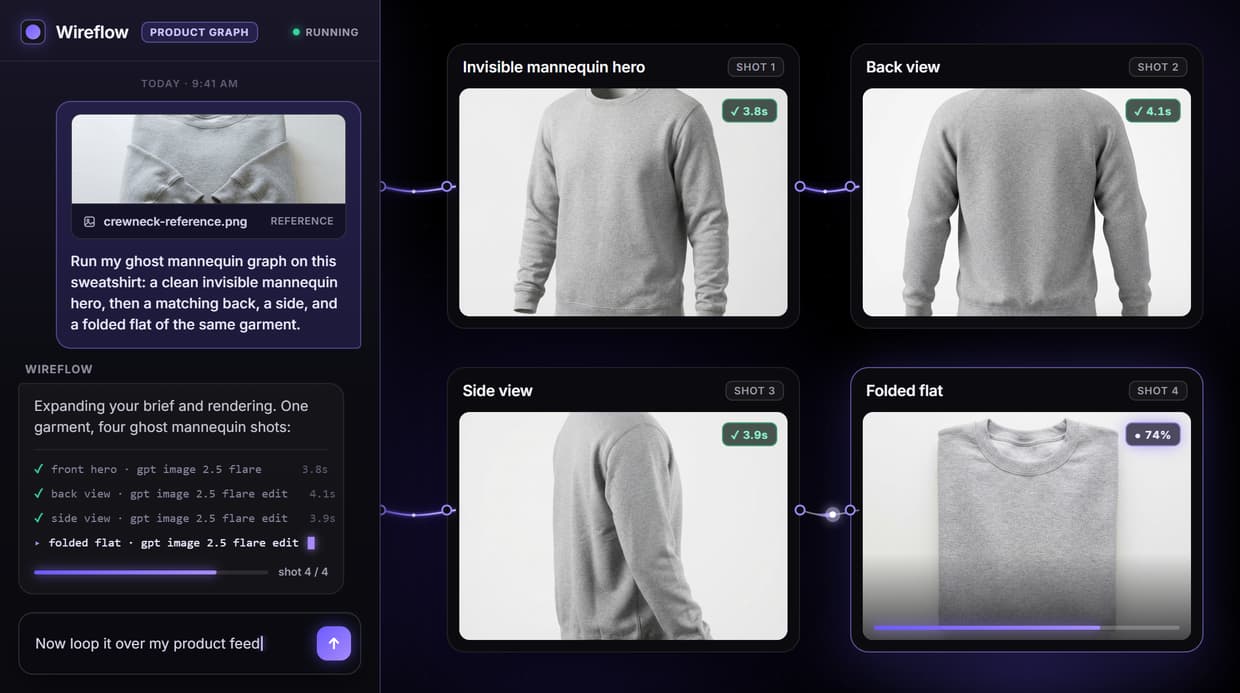Image resolution: width=1240 pixels, height=693 pixels.
Task: Click the back view log row text
Action: [x=169, y=494]
